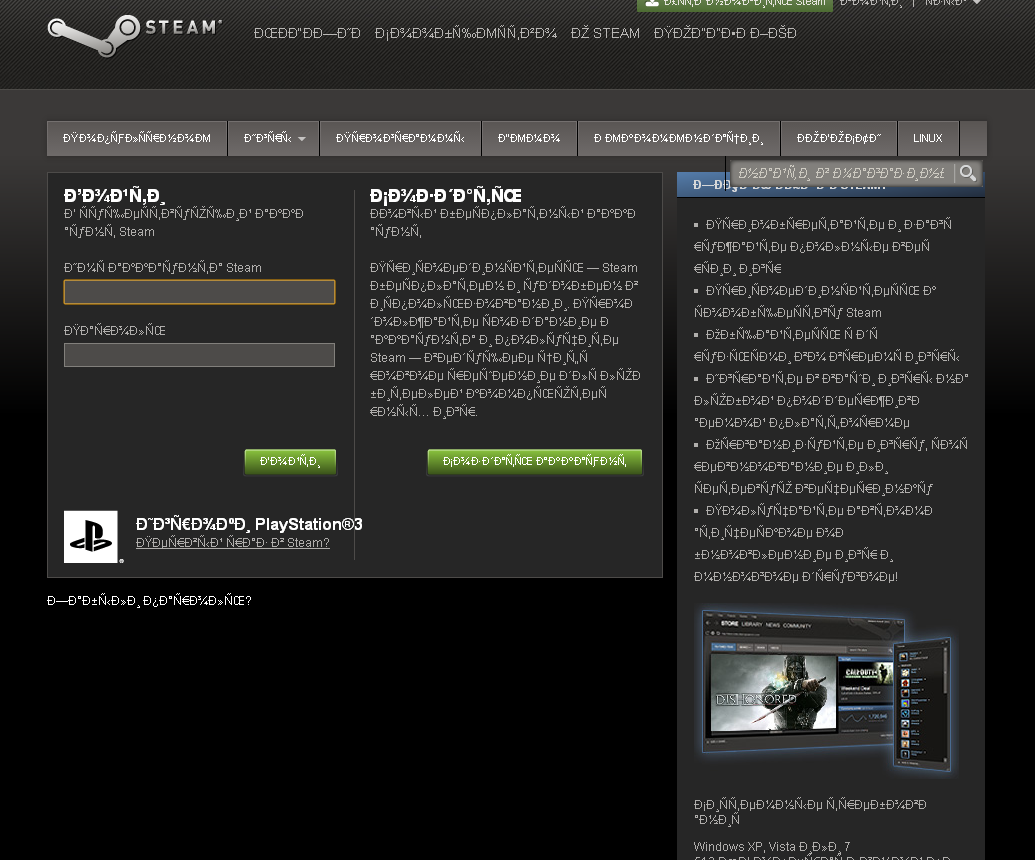Select News tab just left of LINUX
This screenshot has height=860, width=1035.
pos(838,138)
